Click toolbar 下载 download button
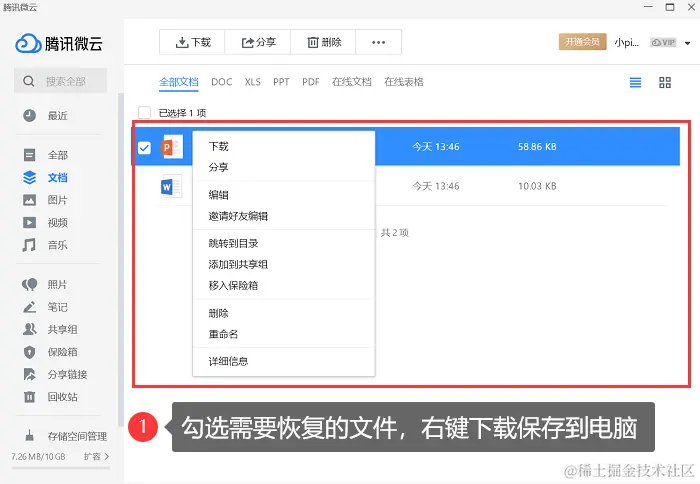Image resolution: width=700 pixels, height=484 pixels. tap(192, 42)
